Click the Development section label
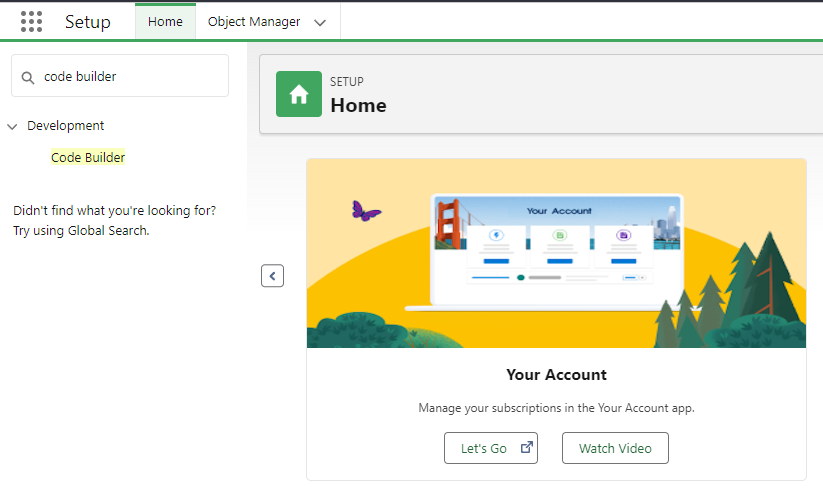This screenshot has height=488, width=823. coord(66,126)
